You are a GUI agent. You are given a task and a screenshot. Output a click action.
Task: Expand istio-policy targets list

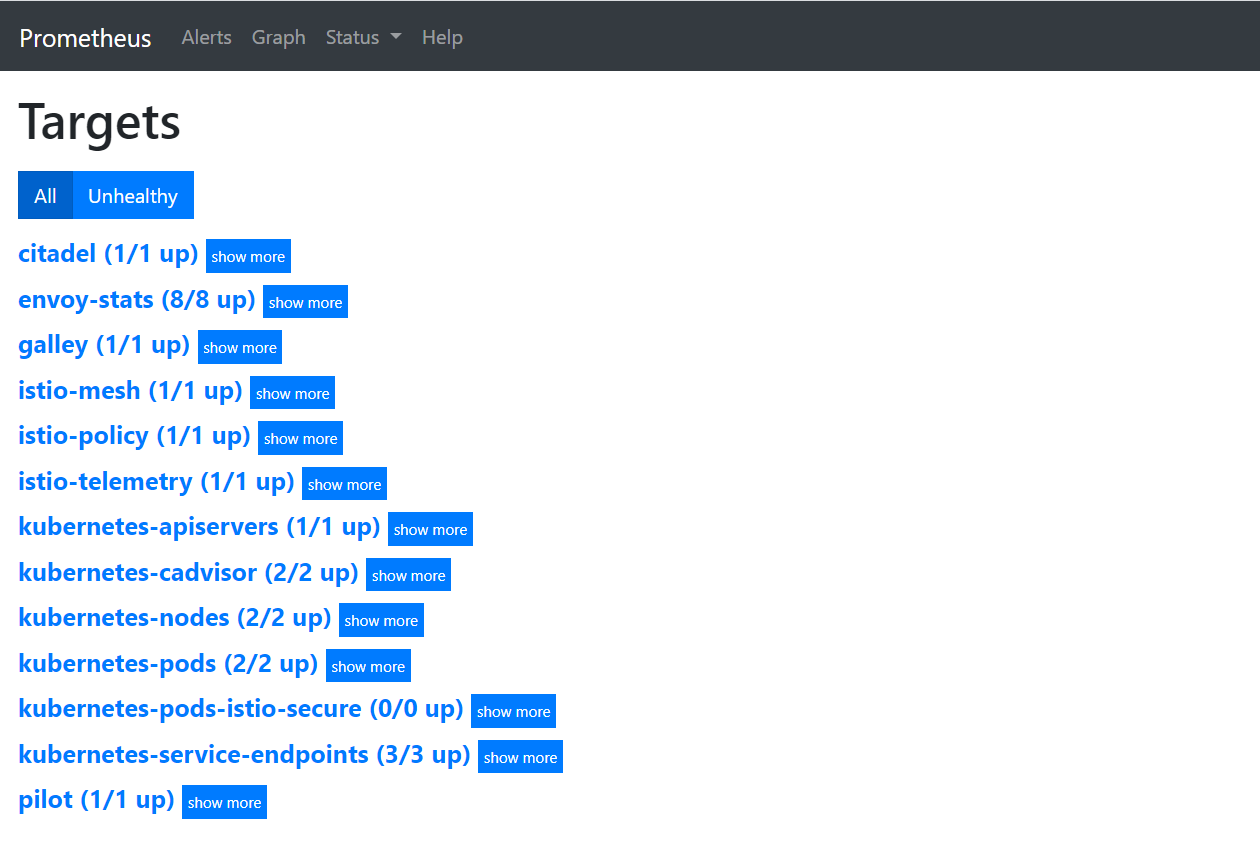click(300, 438)
